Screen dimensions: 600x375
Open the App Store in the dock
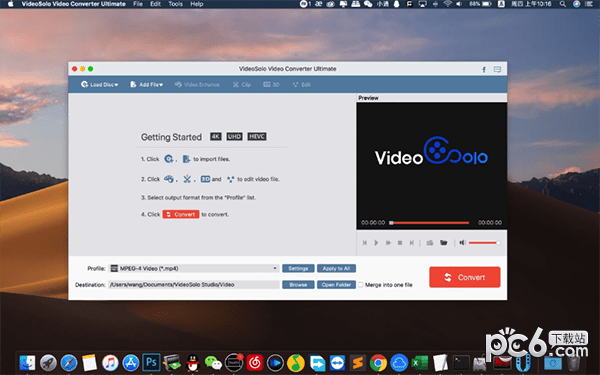pos(130,362)
